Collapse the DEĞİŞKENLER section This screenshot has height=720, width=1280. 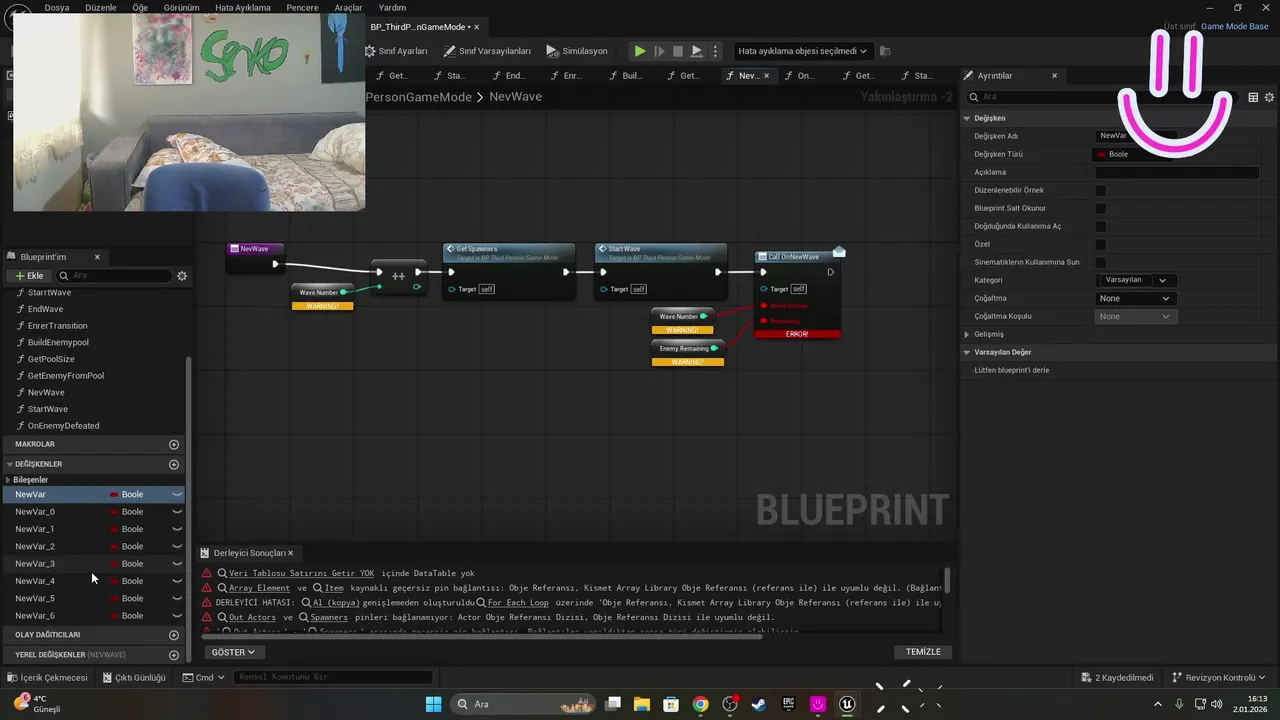pos(9,464)
